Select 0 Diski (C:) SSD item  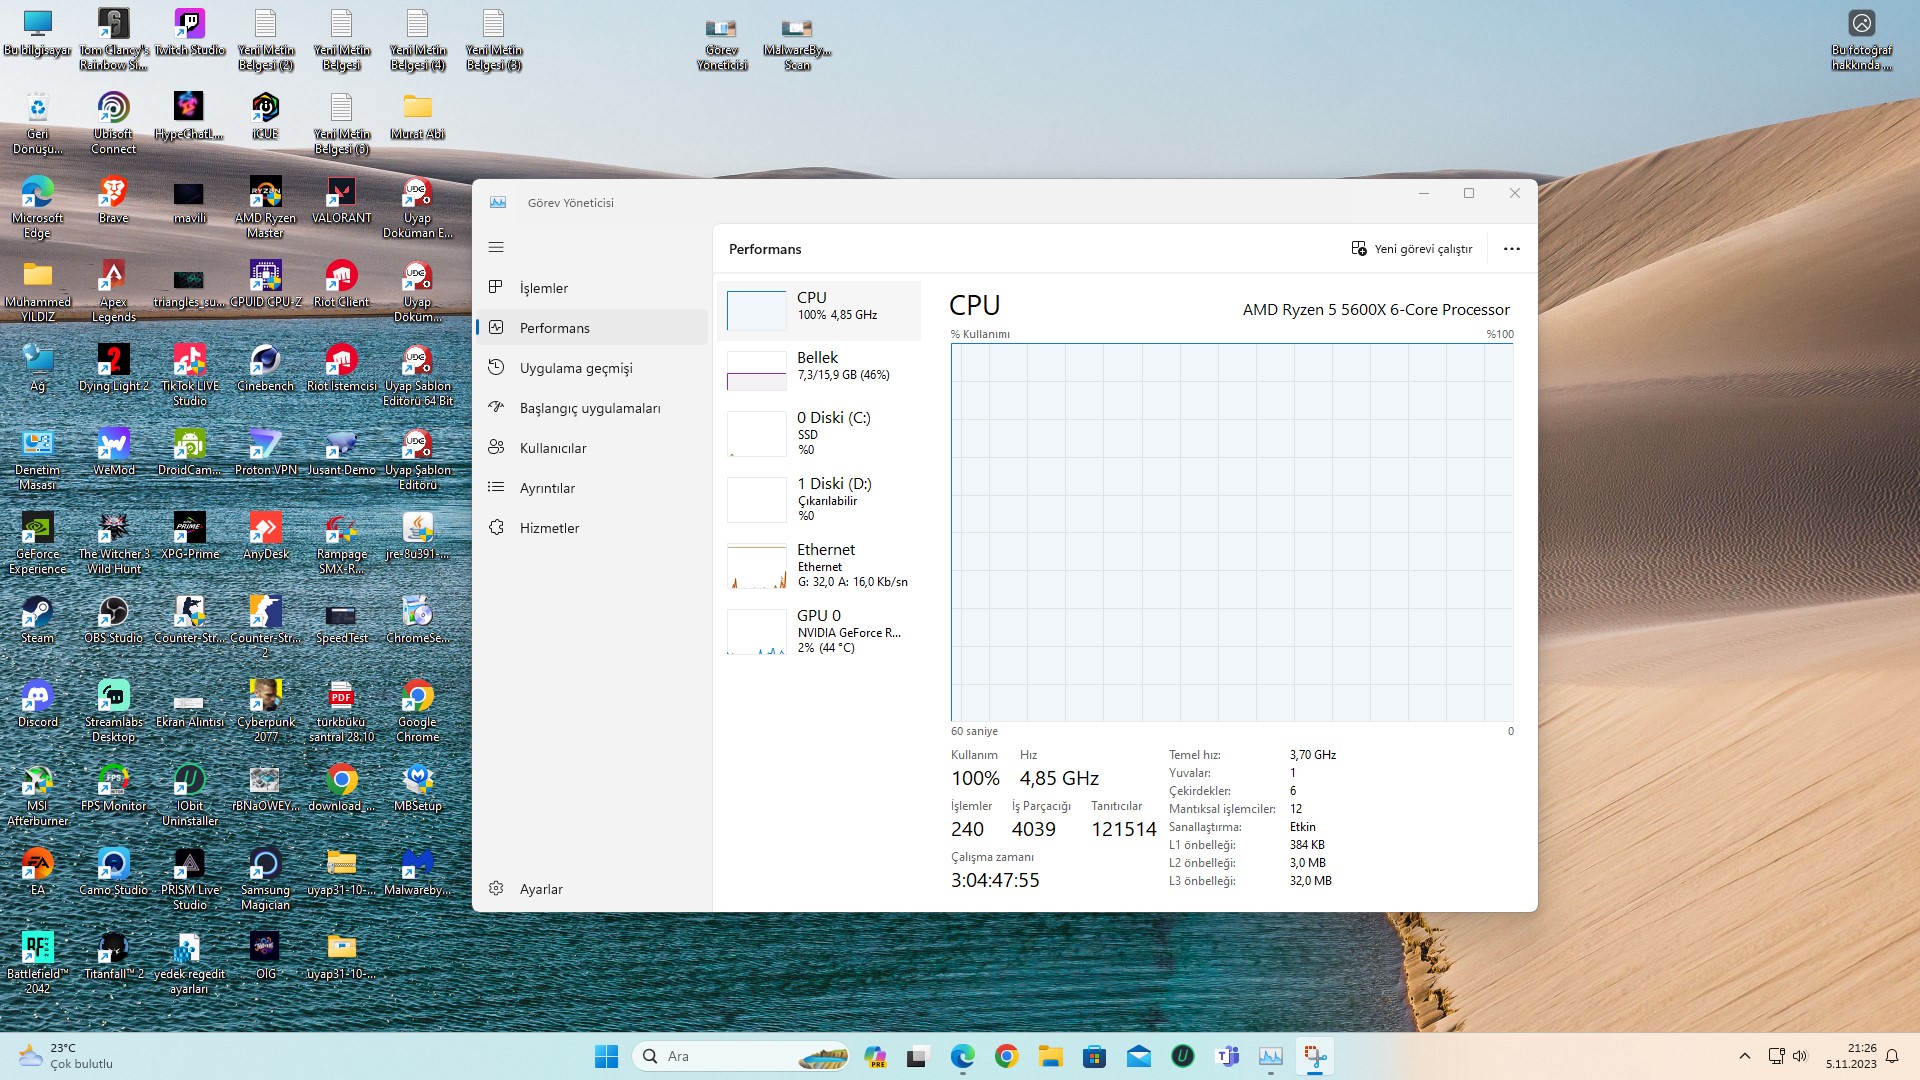click(818, 433)
